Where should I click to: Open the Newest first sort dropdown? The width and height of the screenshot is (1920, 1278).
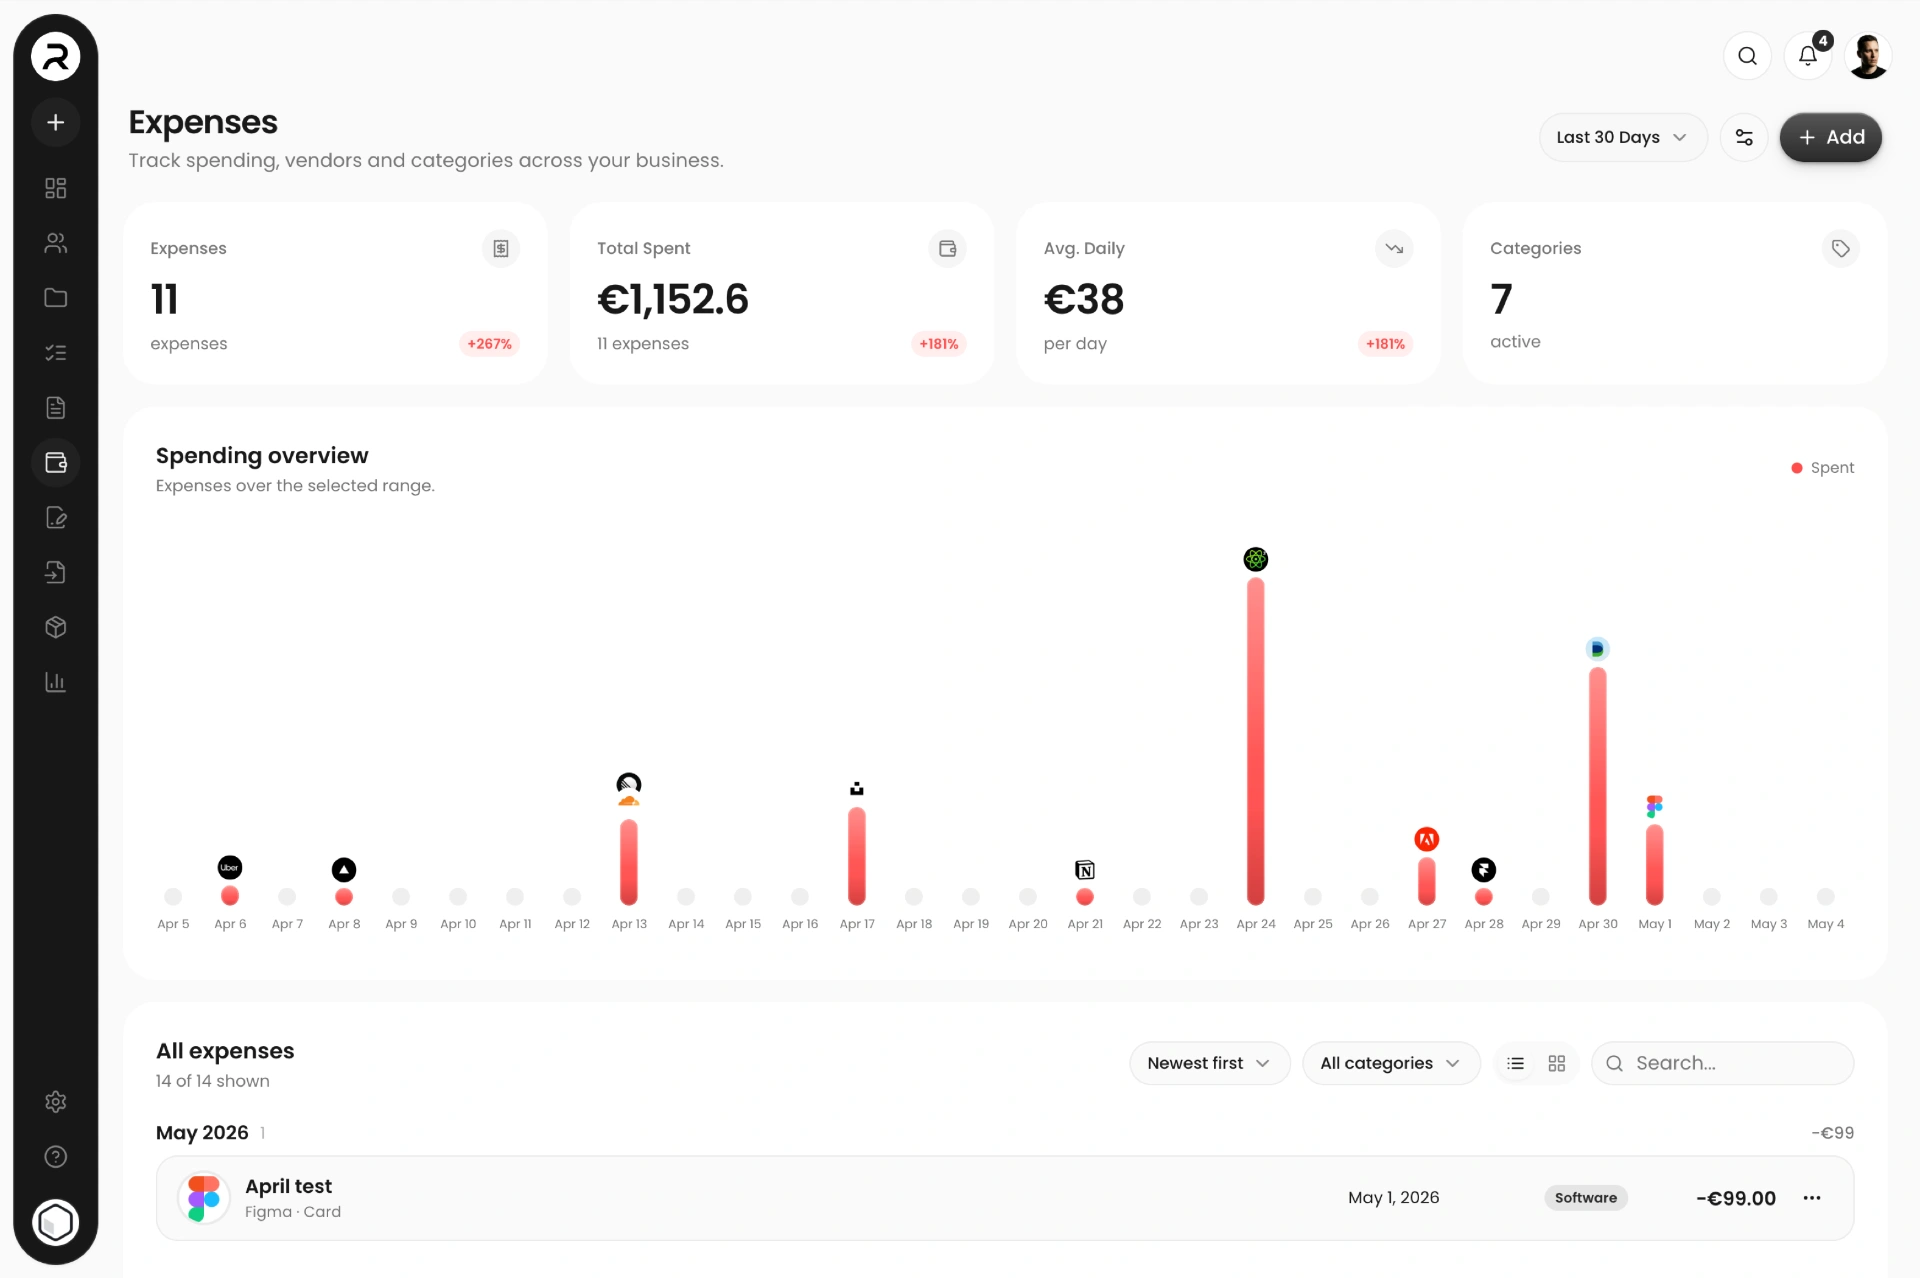(x=1209, y=1063)
